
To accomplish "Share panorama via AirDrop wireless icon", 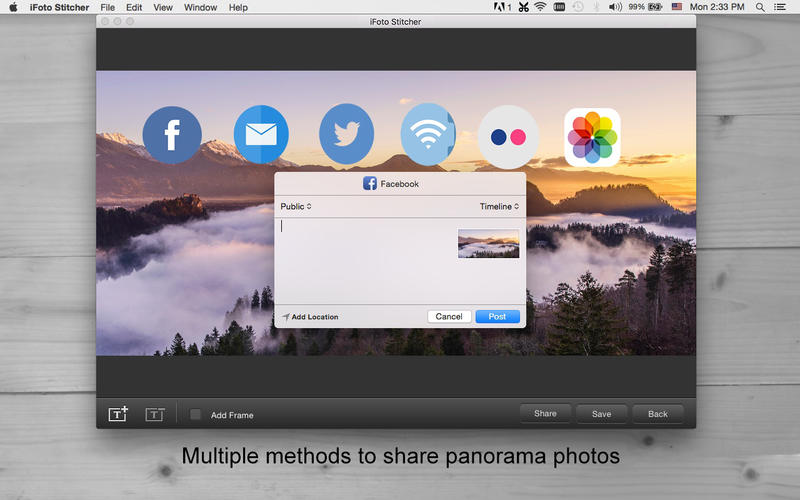I will pyautogui.click(x=428, y=135).
